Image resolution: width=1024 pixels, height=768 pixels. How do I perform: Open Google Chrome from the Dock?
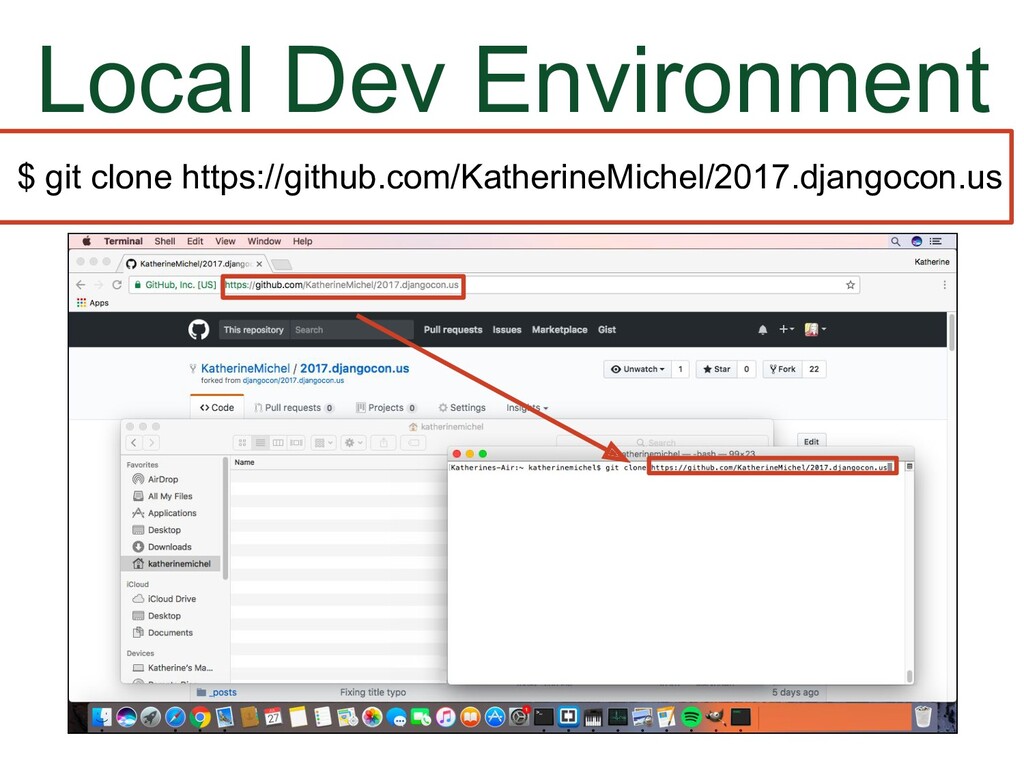coord(200,717)
